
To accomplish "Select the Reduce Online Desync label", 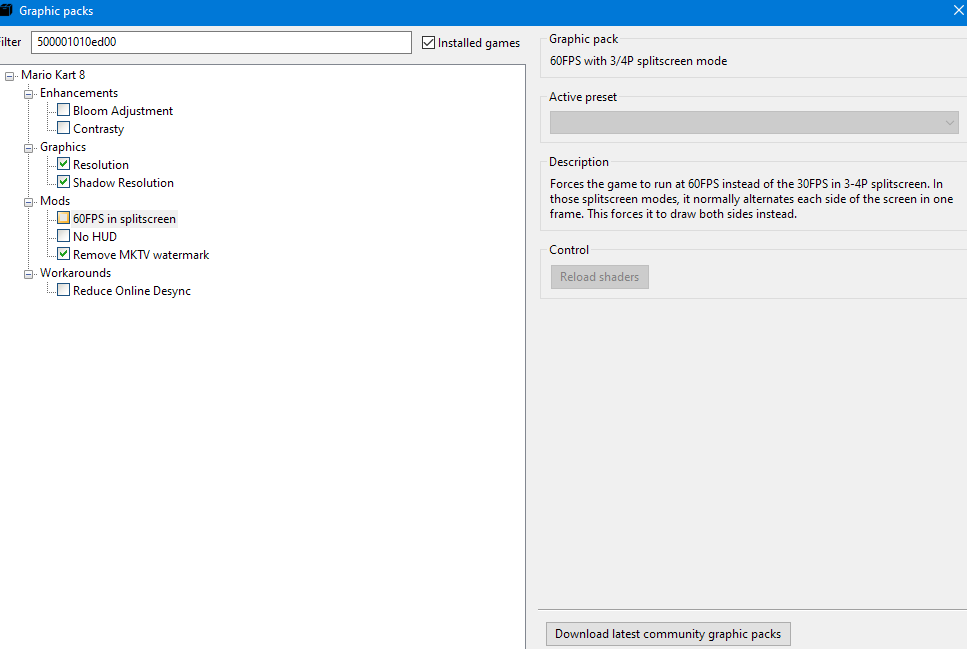I will (x=131, y=291).
